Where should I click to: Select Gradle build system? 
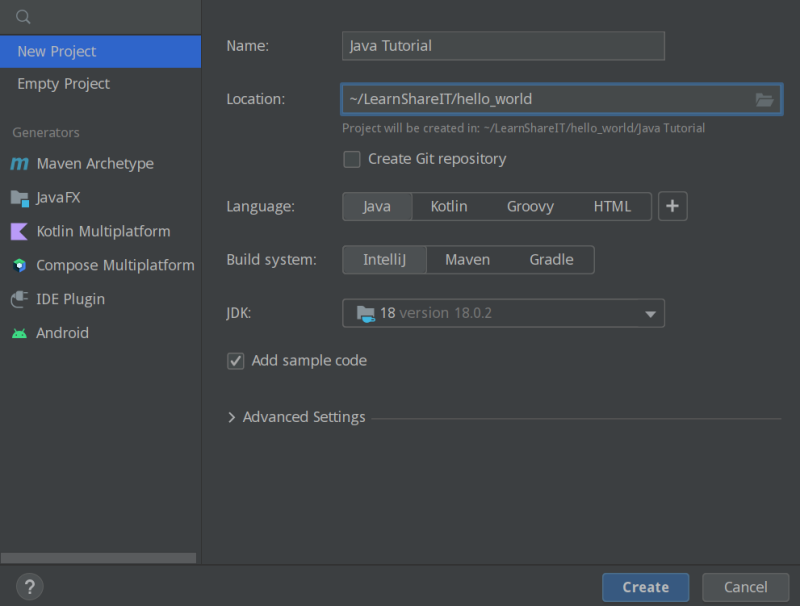(x=552, y=260)
